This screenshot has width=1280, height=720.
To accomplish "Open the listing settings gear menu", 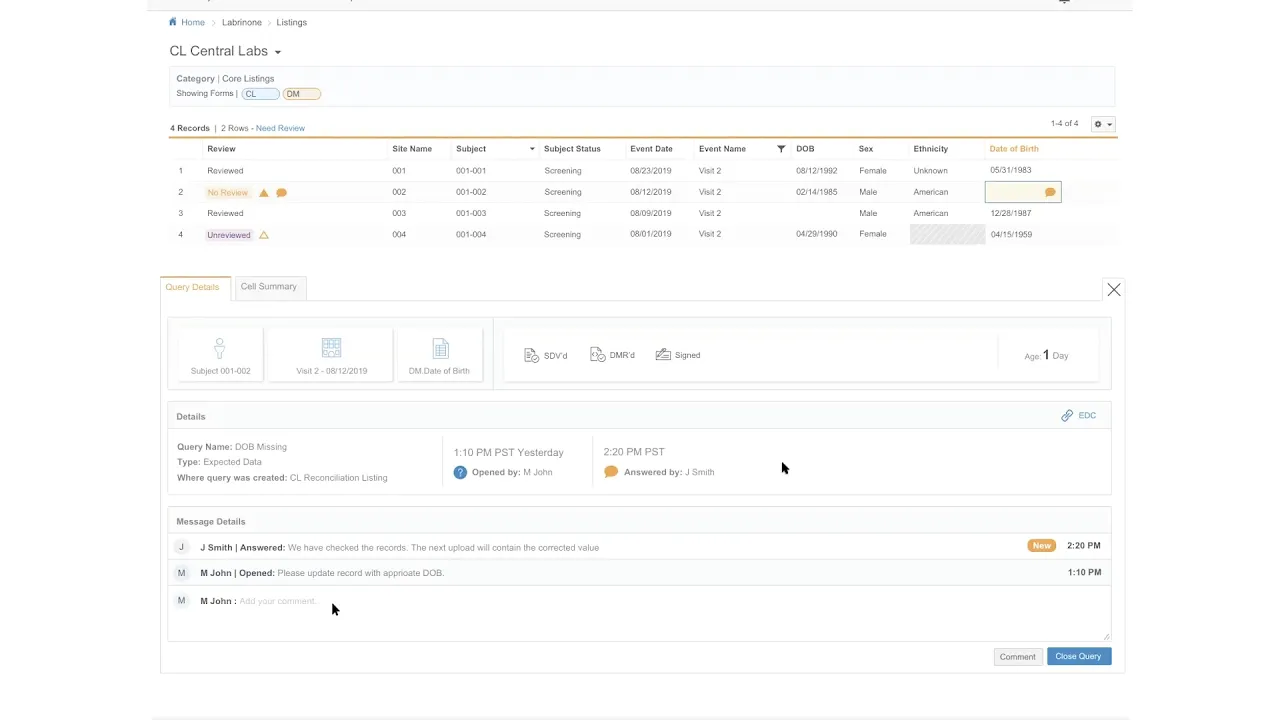I will (1103, 124).
